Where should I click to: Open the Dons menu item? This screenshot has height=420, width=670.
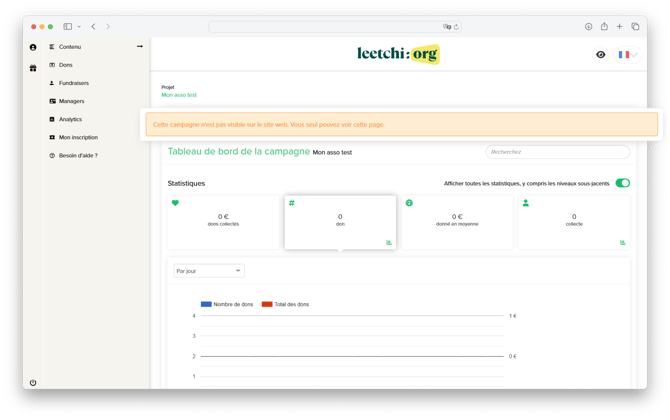coord(66,65)
